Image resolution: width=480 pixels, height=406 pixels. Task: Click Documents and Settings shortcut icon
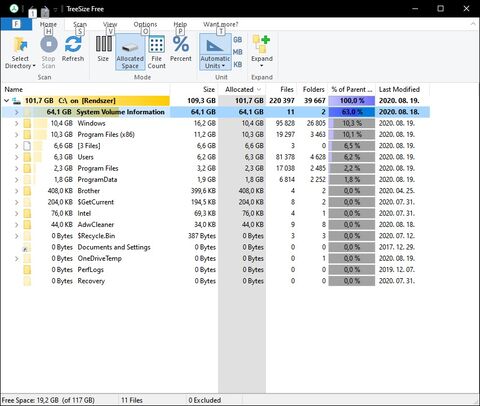click(x=27, y=247)
